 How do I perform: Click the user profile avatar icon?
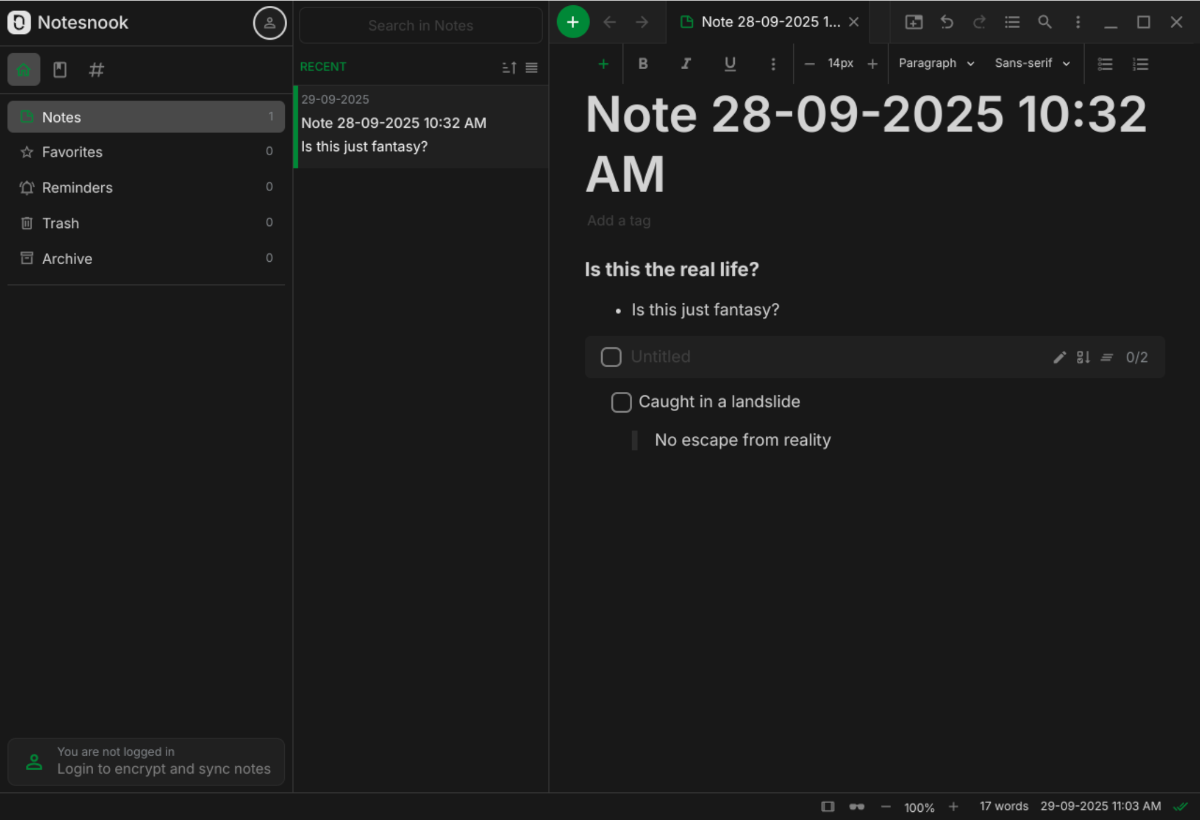click(269, 23)
